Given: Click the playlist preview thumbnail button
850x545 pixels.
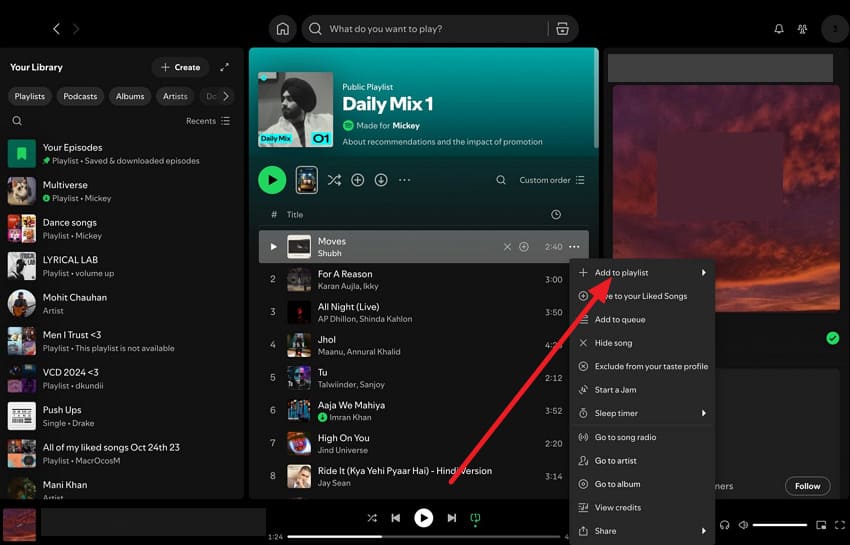Looking at the screenshot, I should point(306,180).
